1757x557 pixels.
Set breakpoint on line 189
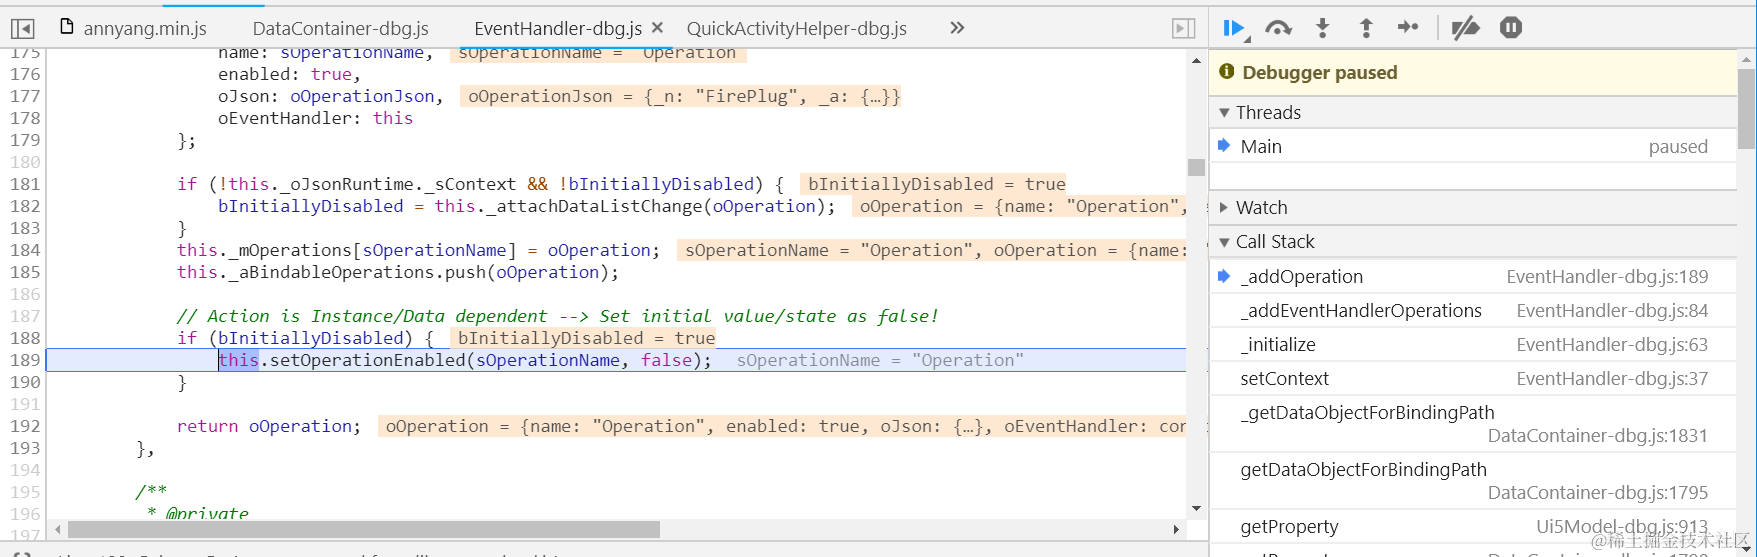click(x=25, y=360)
